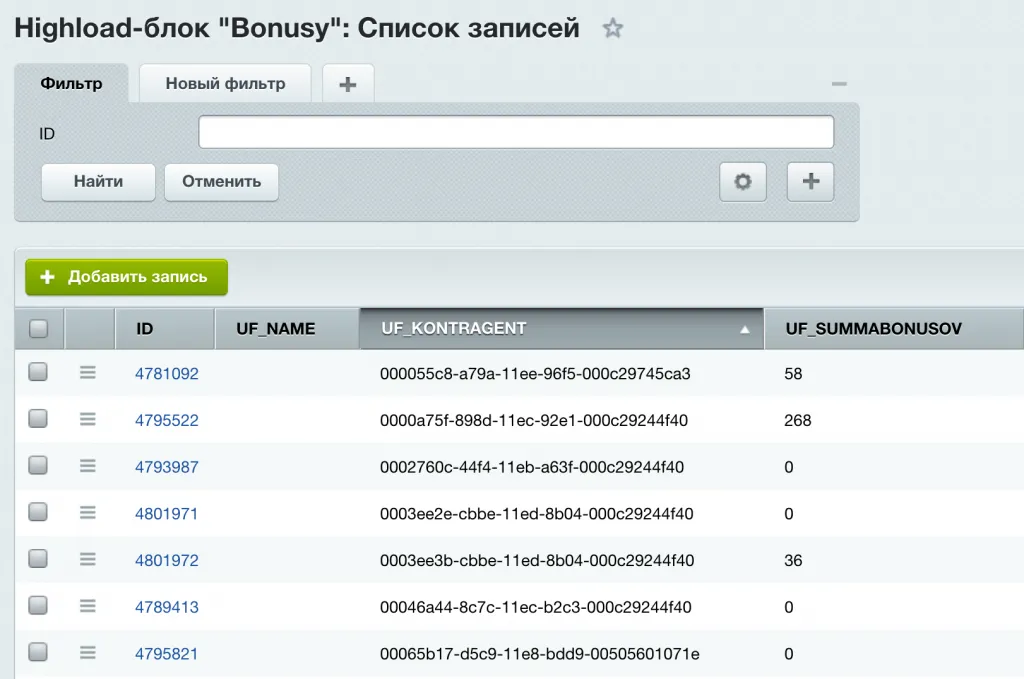Click the Добавить запись button
1024x679 pixels.
(x=127, y=277)
